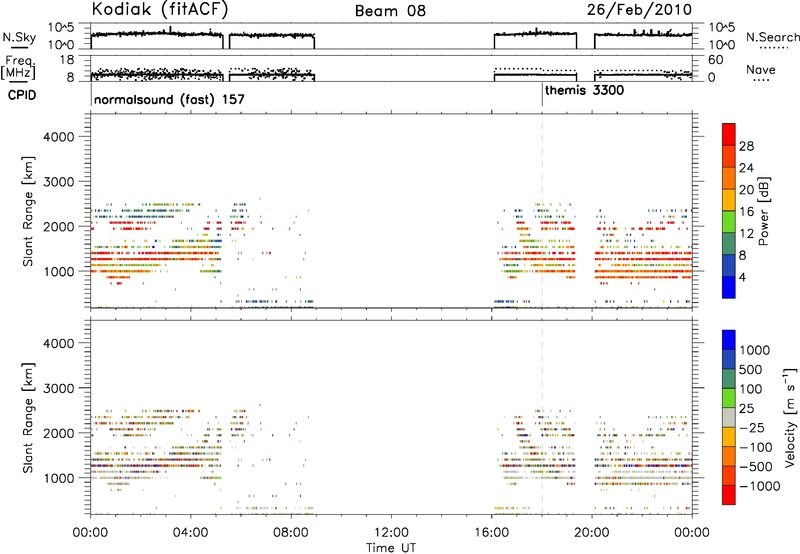The height and width of the screenshot is (554, 800).
Task: Click the '-1000' velocity scale value
Action: [759, 486]
